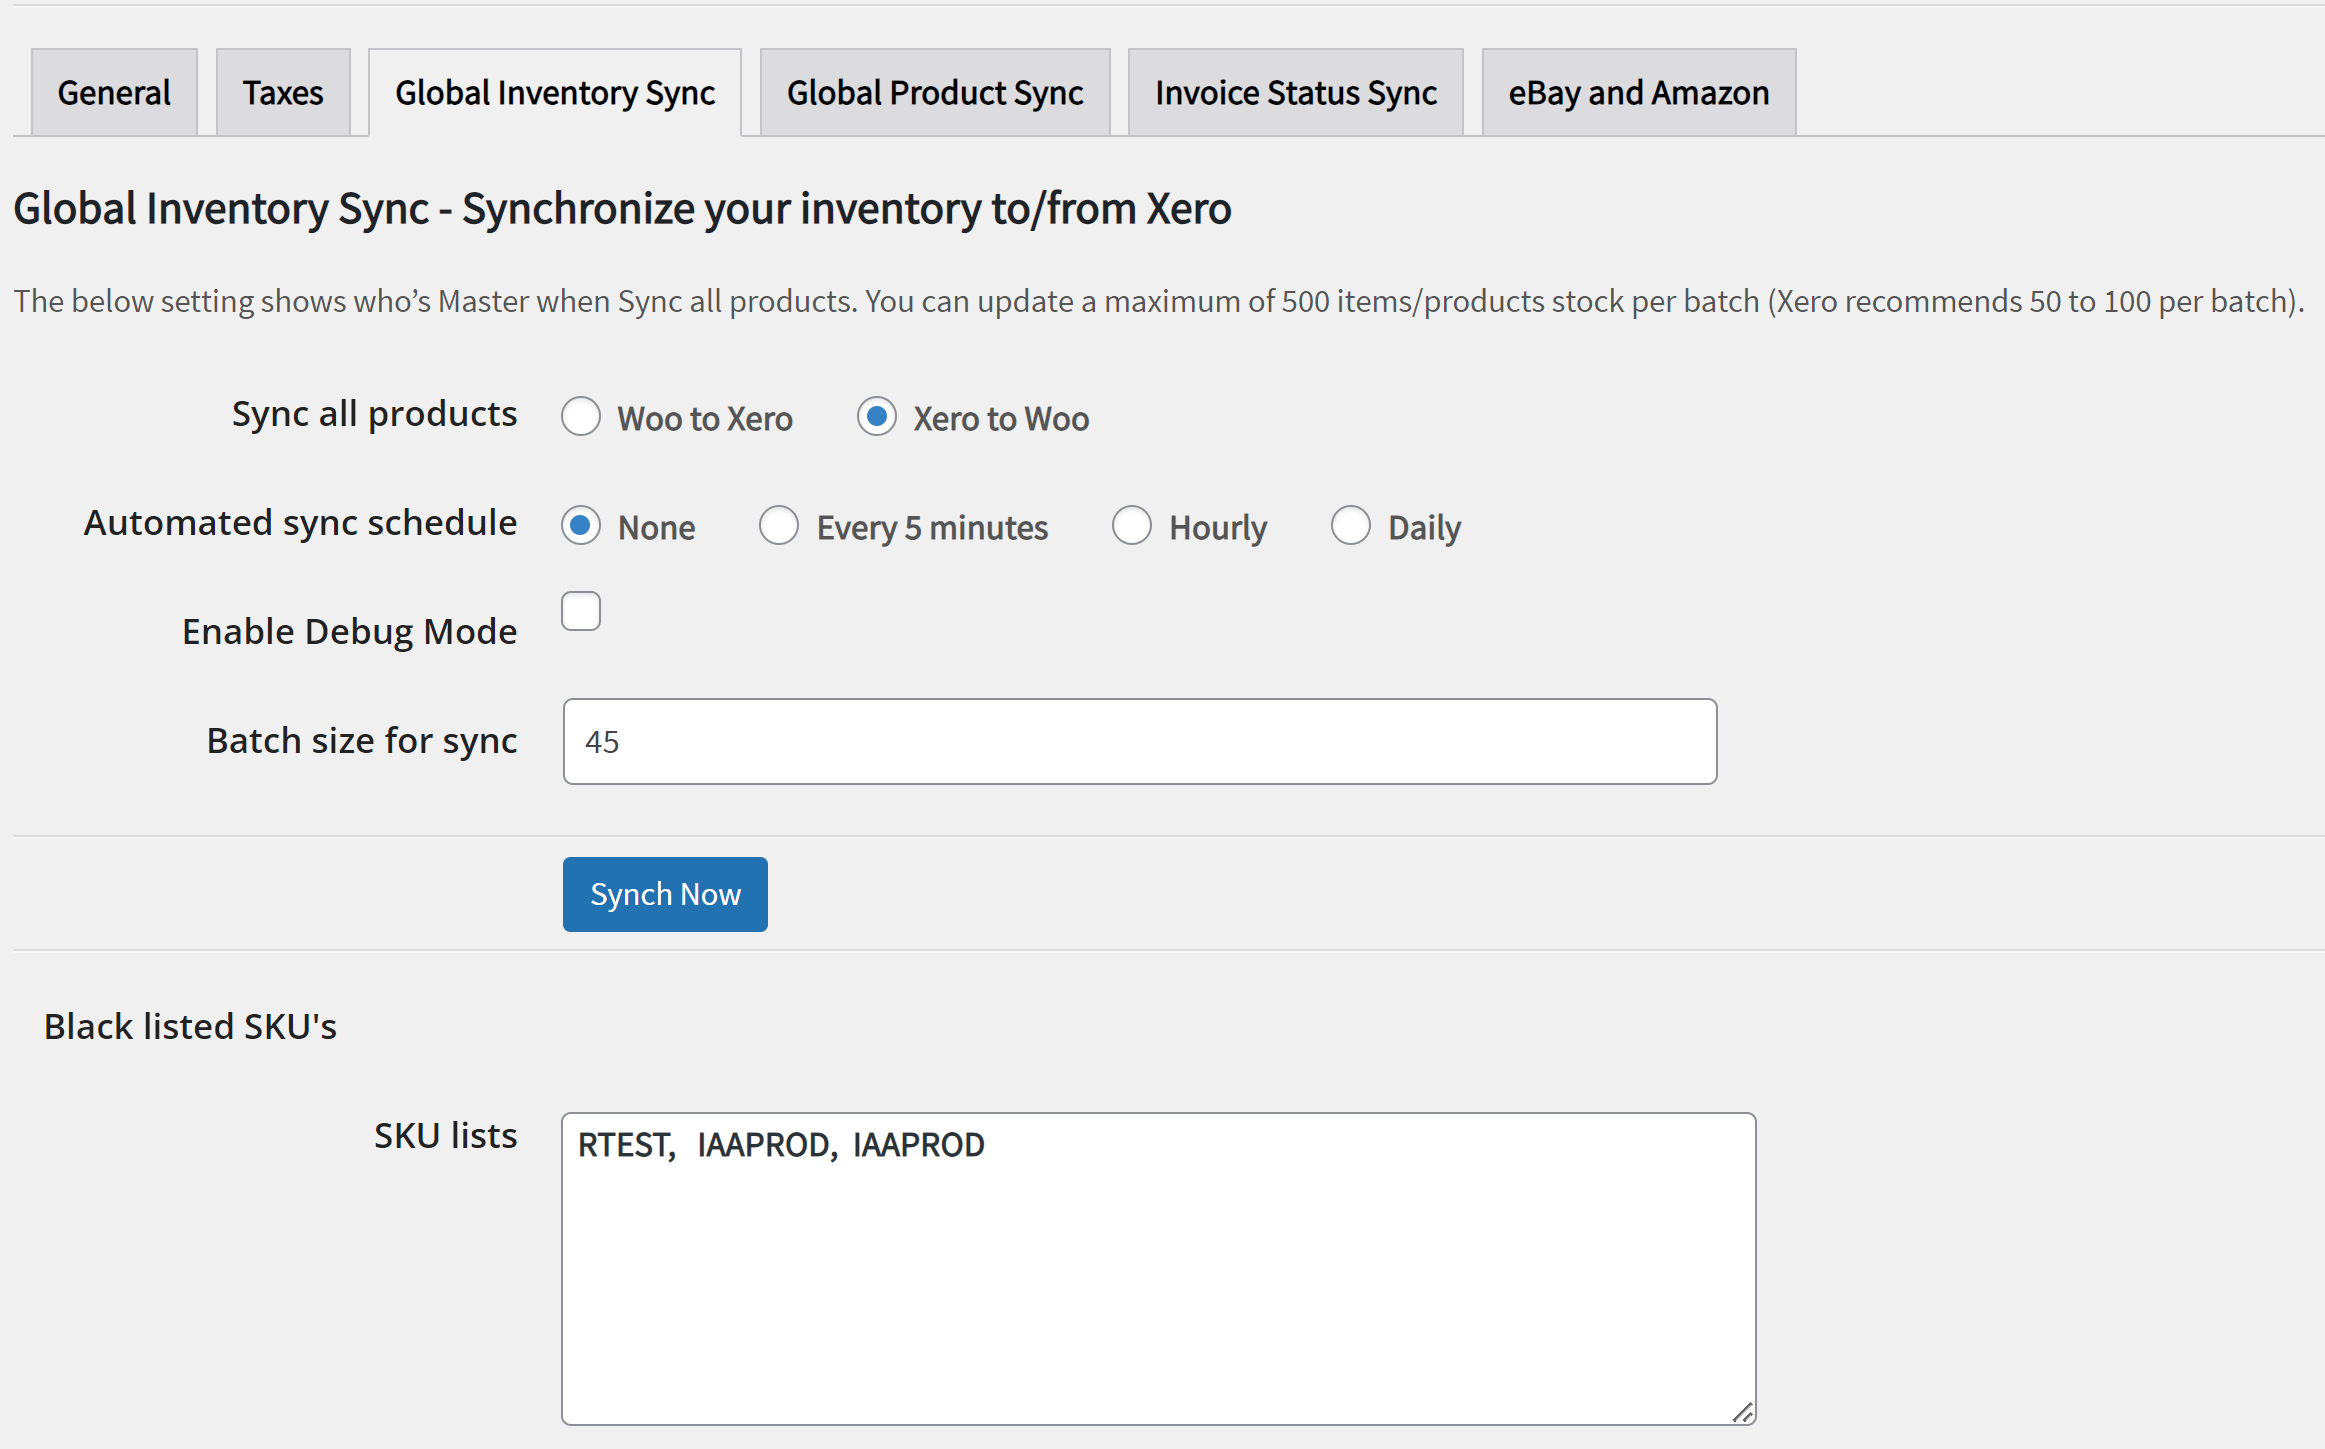Go to Invoice Status Sync tab
Image resolution: width=2325 pixels, height=1449 pixels.
[x=1295, y=92]
